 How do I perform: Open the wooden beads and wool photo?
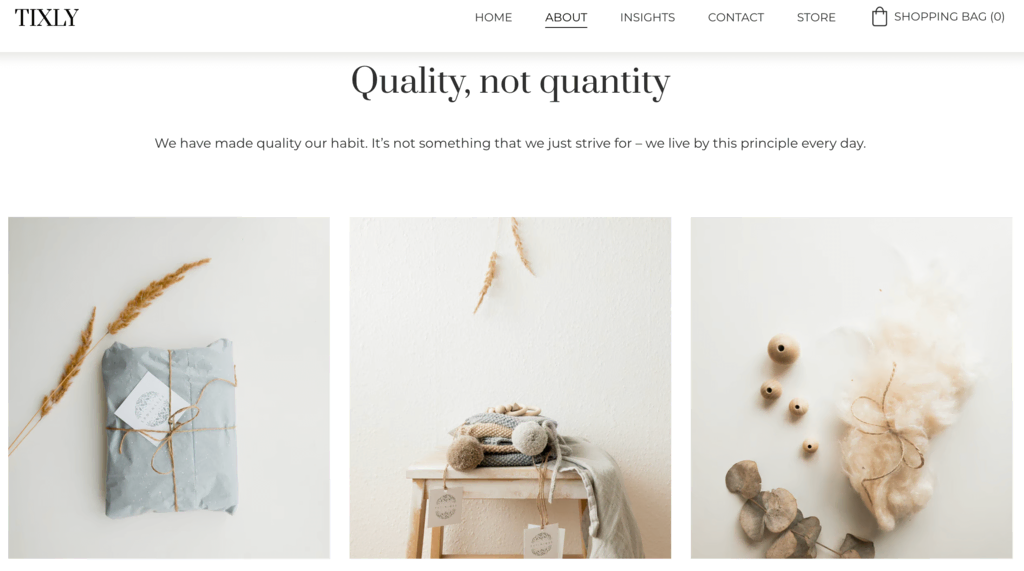(852, 387)
